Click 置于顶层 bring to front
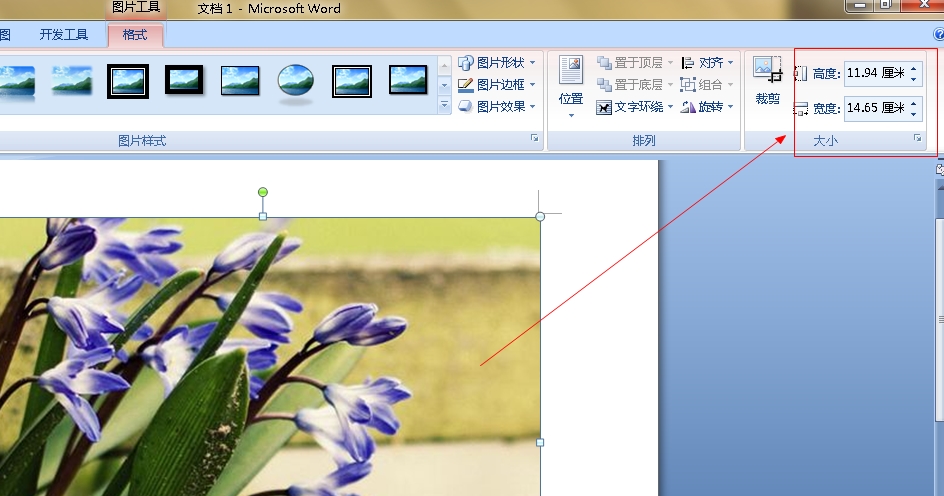944x496 pixels. [635, 63]
